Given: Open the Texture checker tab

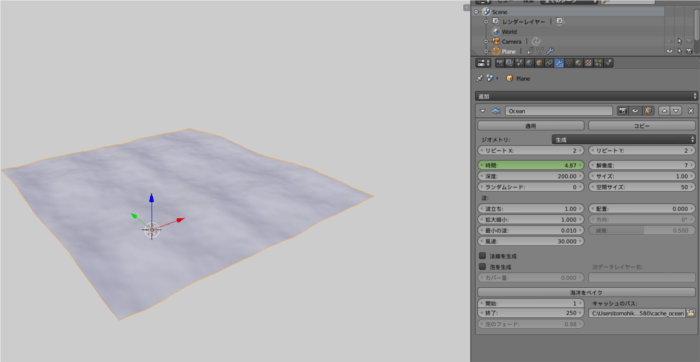Looking at the screenshot, I should [588, 63].
